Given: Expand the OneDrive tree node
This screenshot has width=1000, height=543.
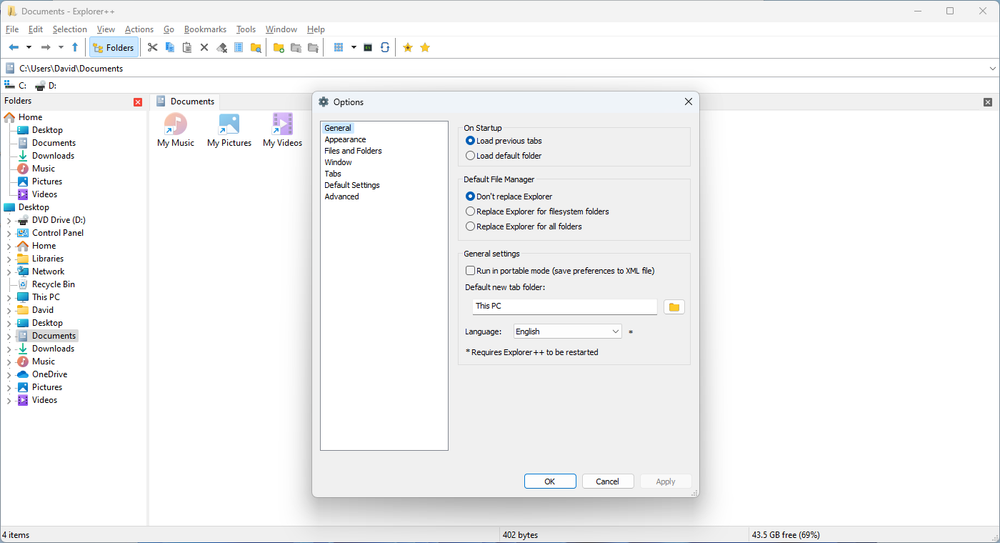Looking at the screenshot, I should [x=9, y=375].
